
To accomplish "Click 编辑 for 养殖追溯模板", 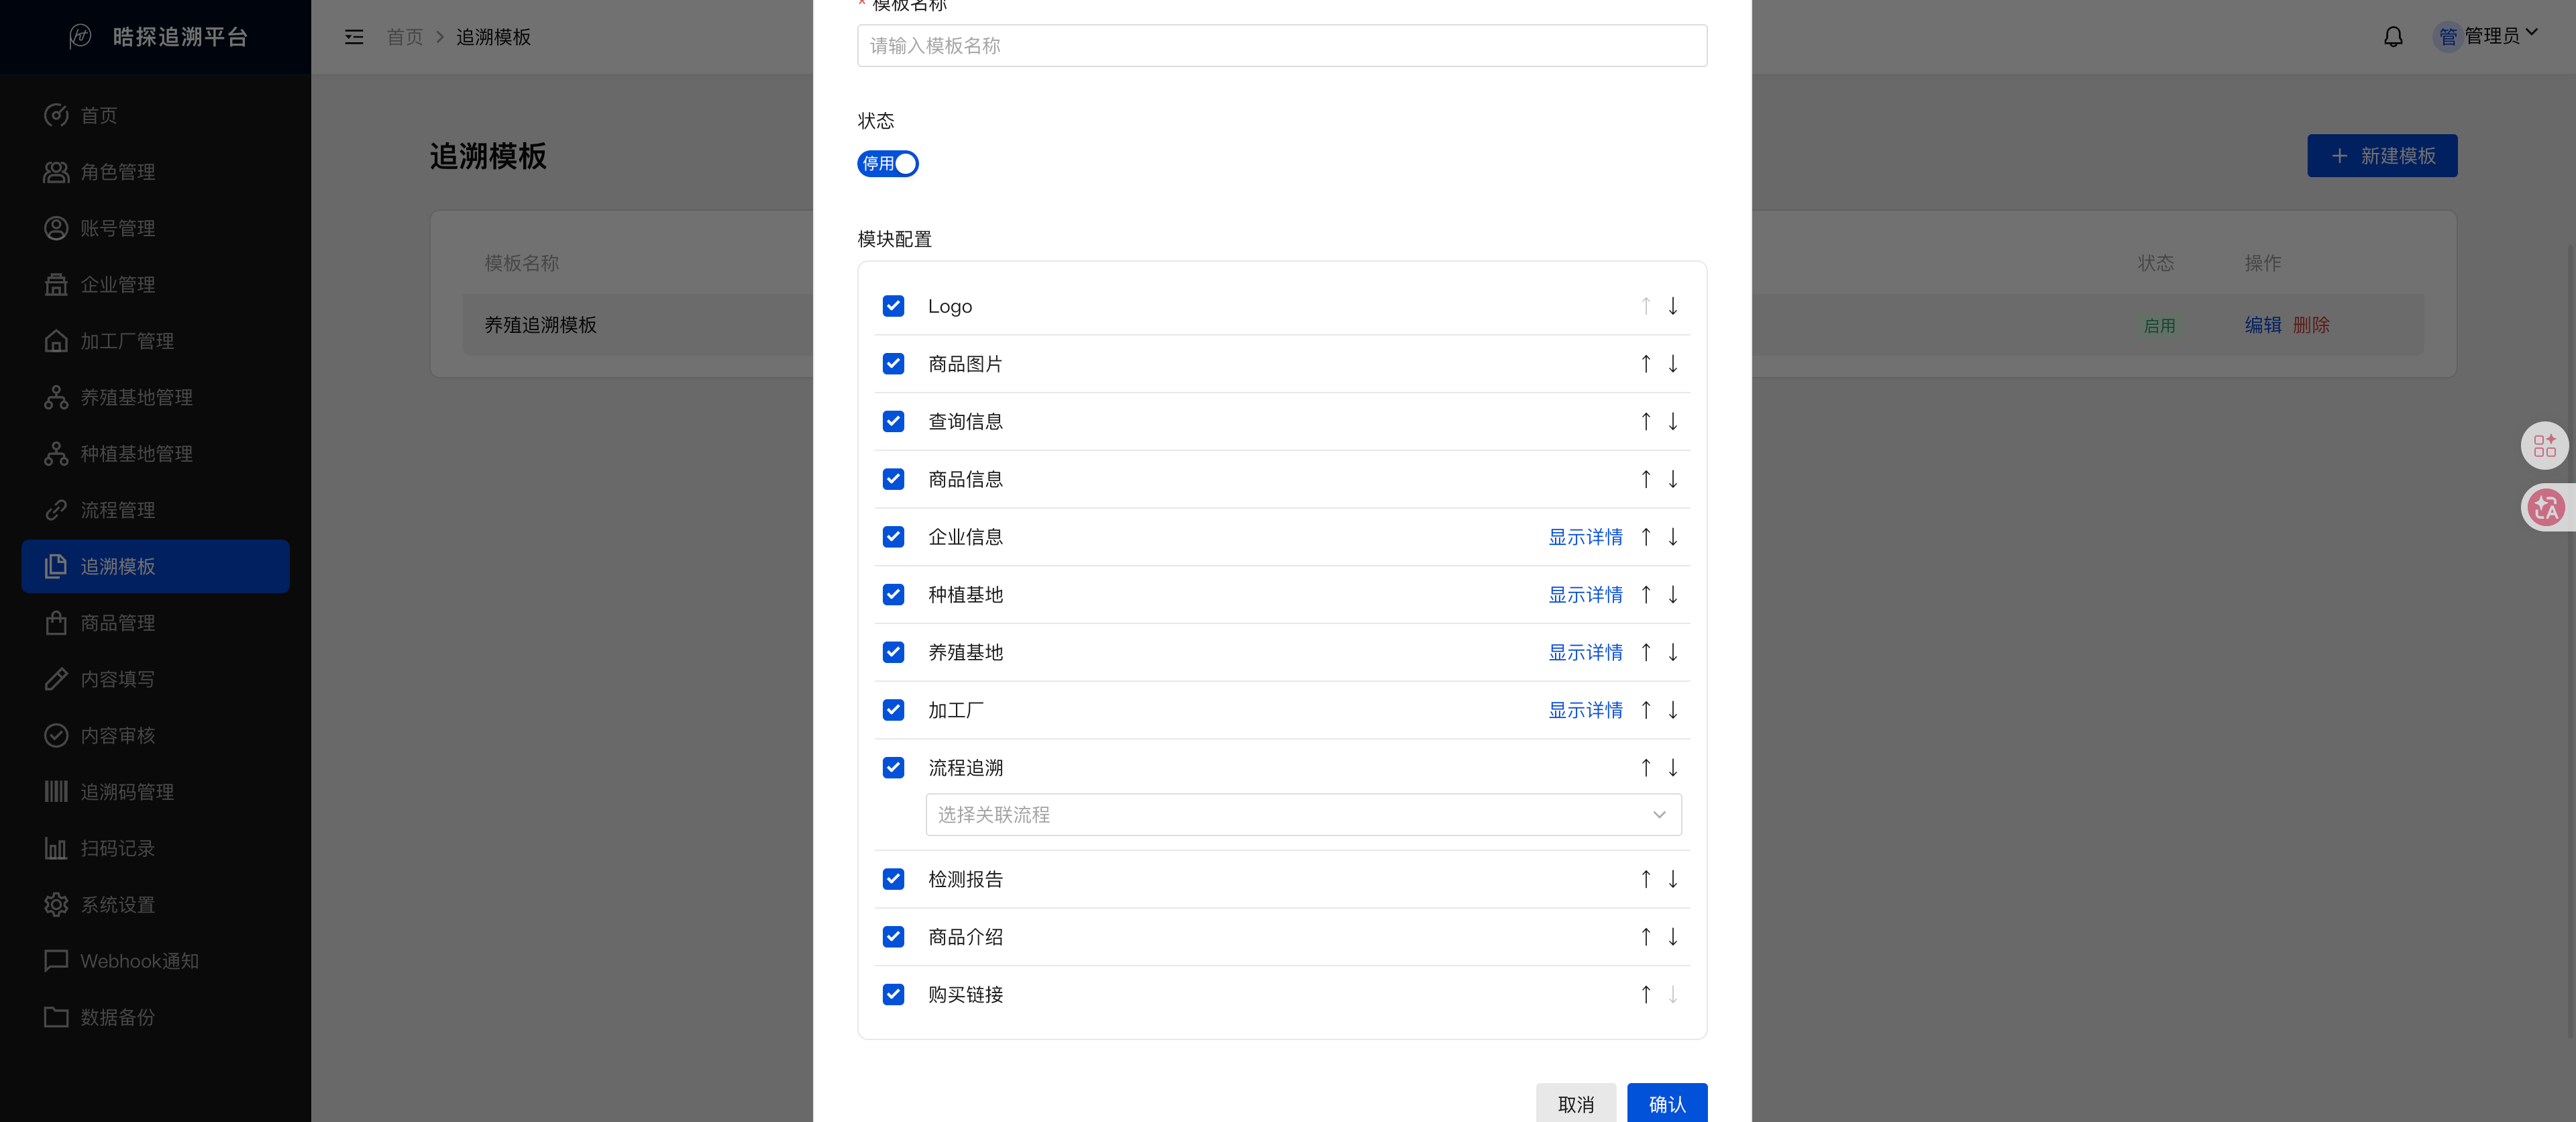I will click(x=2262, y=325).
